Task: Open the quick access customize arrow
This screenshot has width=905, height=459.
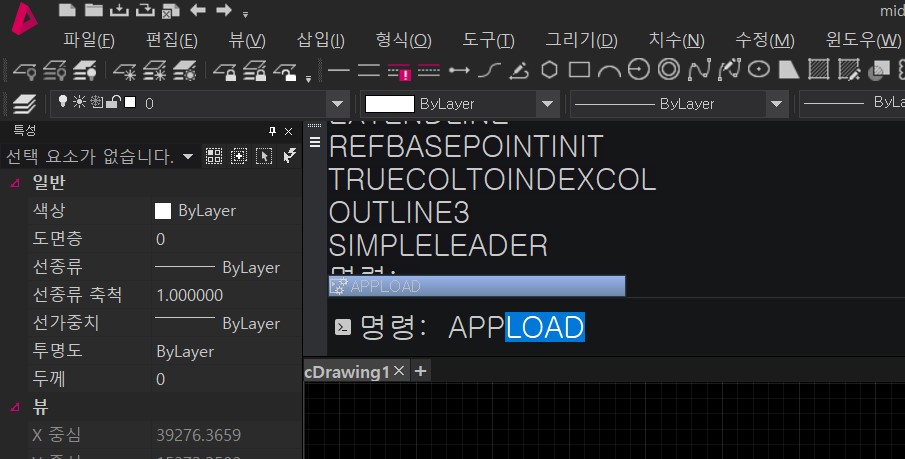Action: click(x=245, y=14)
